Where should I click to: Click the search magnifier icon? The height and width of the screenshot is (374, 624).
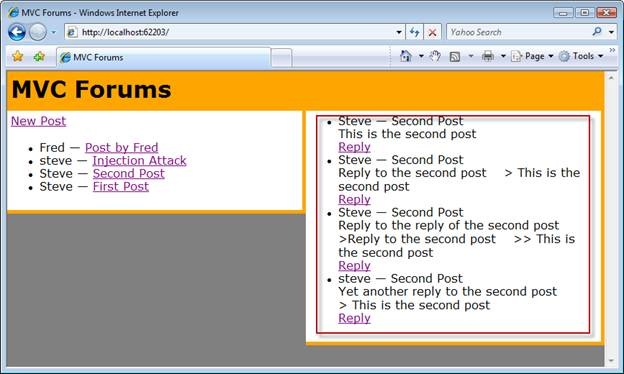(x=597, y=31)
